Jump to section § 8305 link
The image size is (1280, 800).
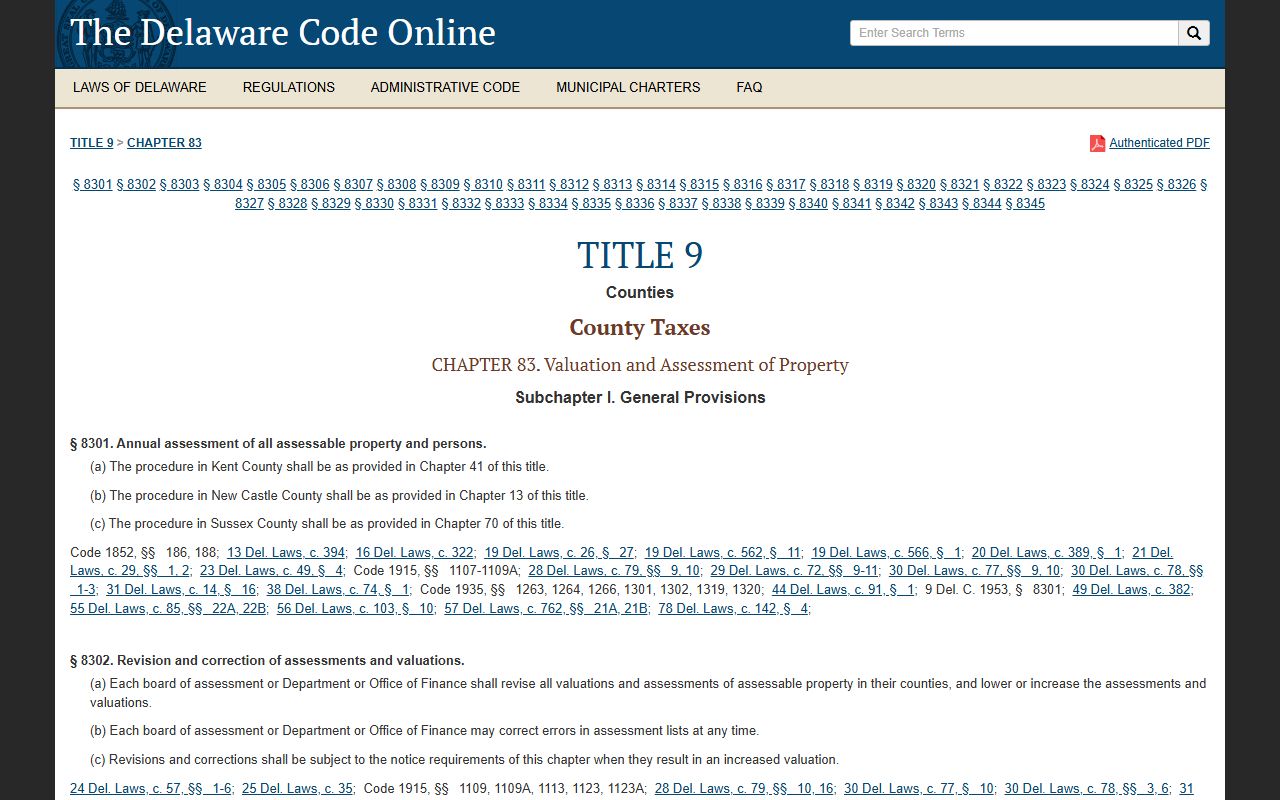[x=266, y=185]
